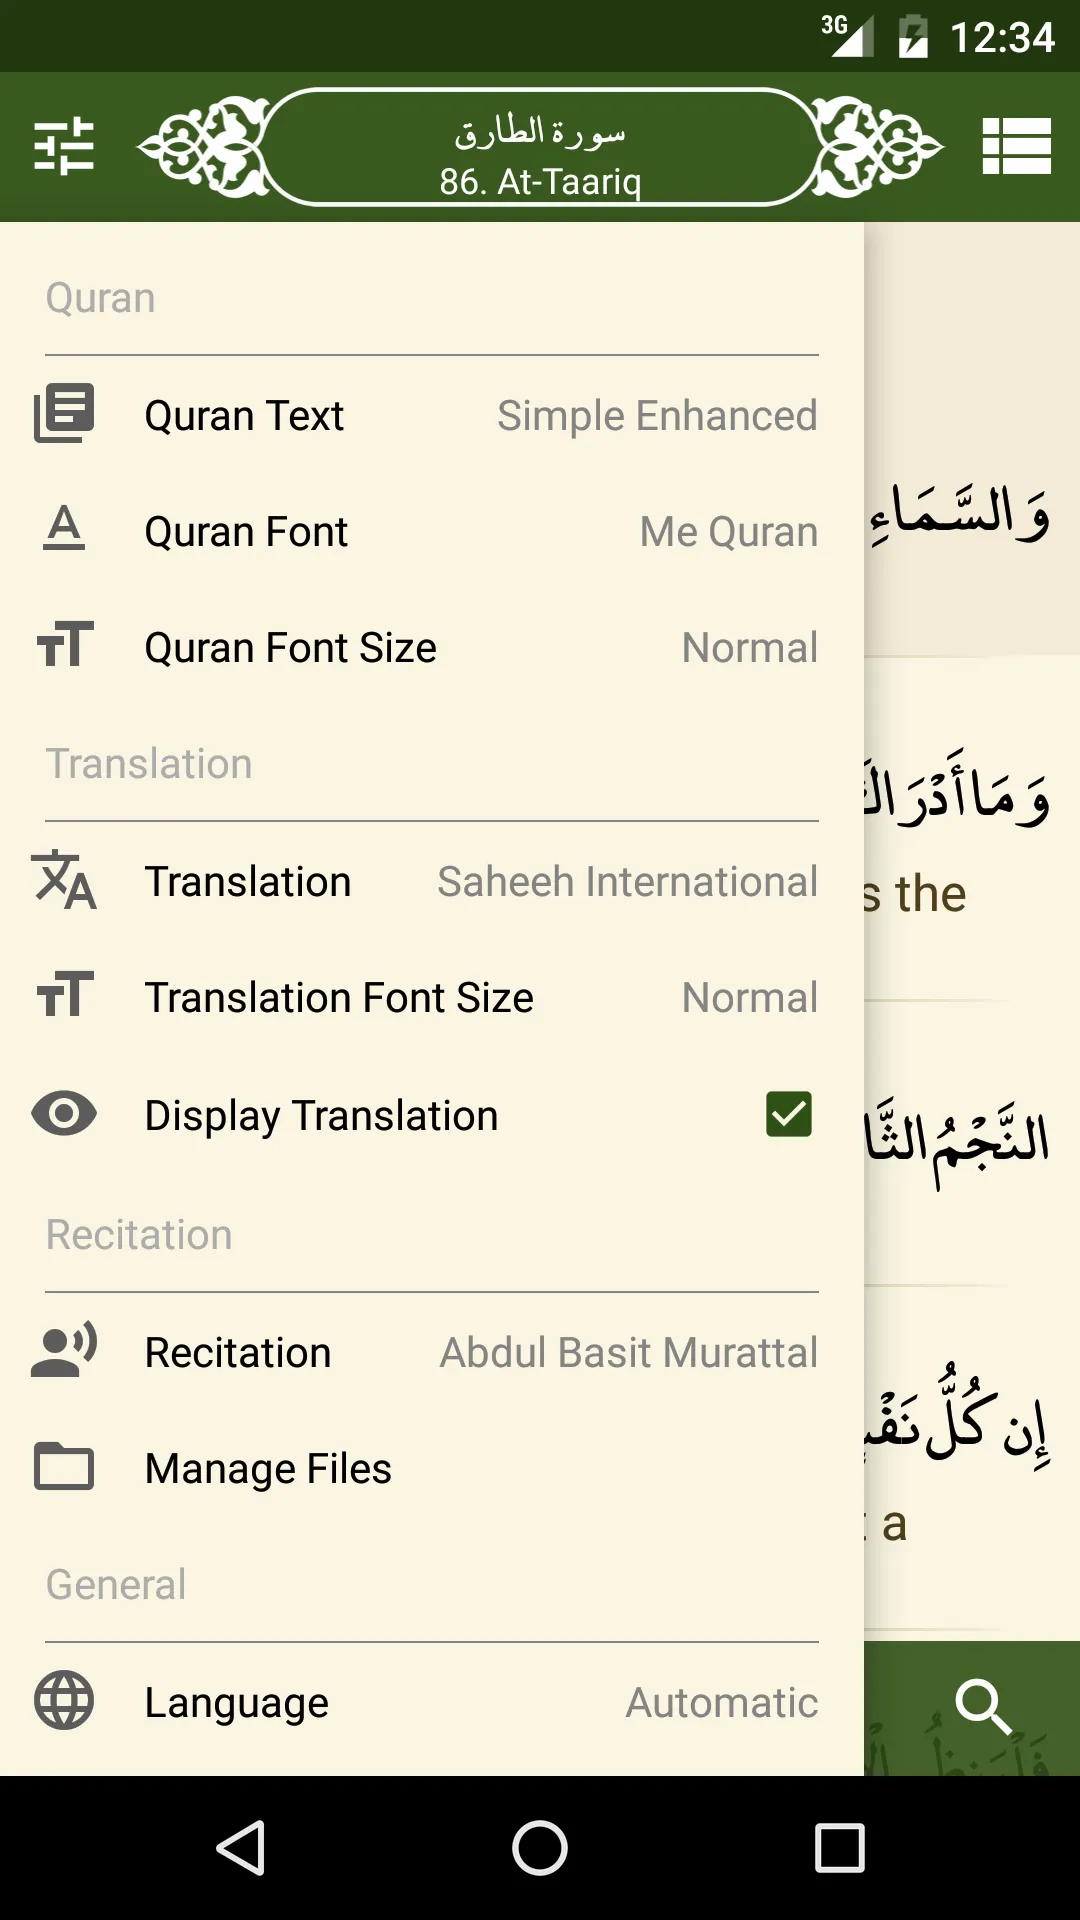The height and width of the screenshot is (1920, 1080).
Task: Tap the settings sliders icon in header
Action: coord(64,146)
